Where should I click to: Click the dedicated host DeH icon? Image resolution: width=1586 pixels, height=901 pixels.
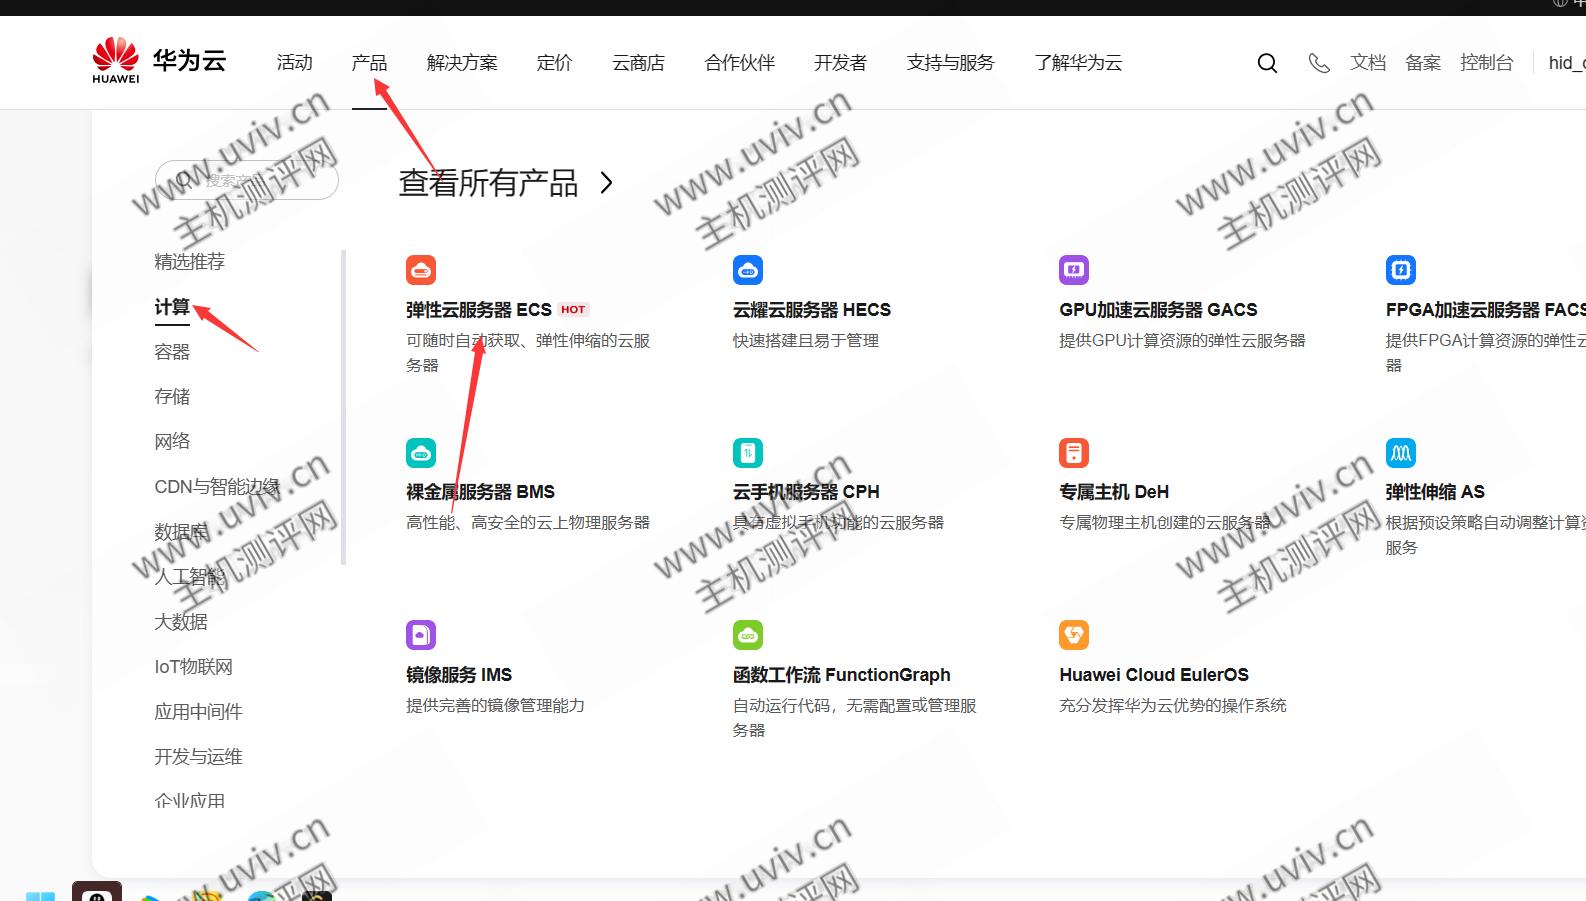tap(1074, 453)
